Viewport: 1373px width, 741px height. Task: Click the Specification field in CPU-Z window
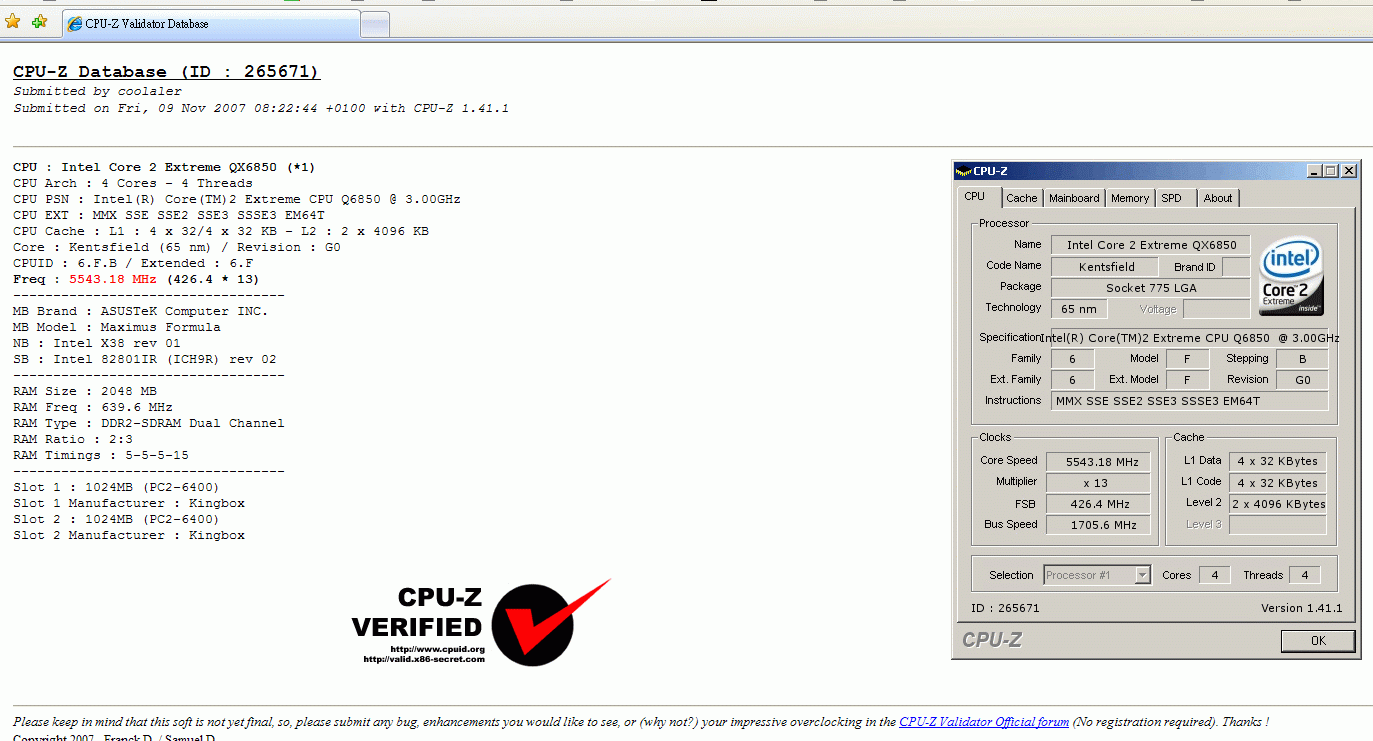1190,338
